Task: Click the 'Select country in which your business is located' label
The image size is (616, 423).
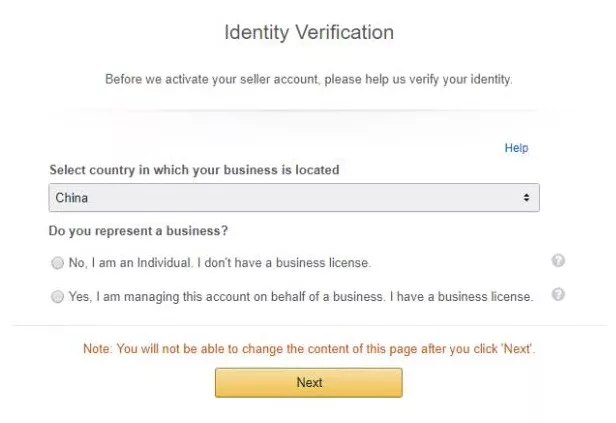Action: (193, 170)
